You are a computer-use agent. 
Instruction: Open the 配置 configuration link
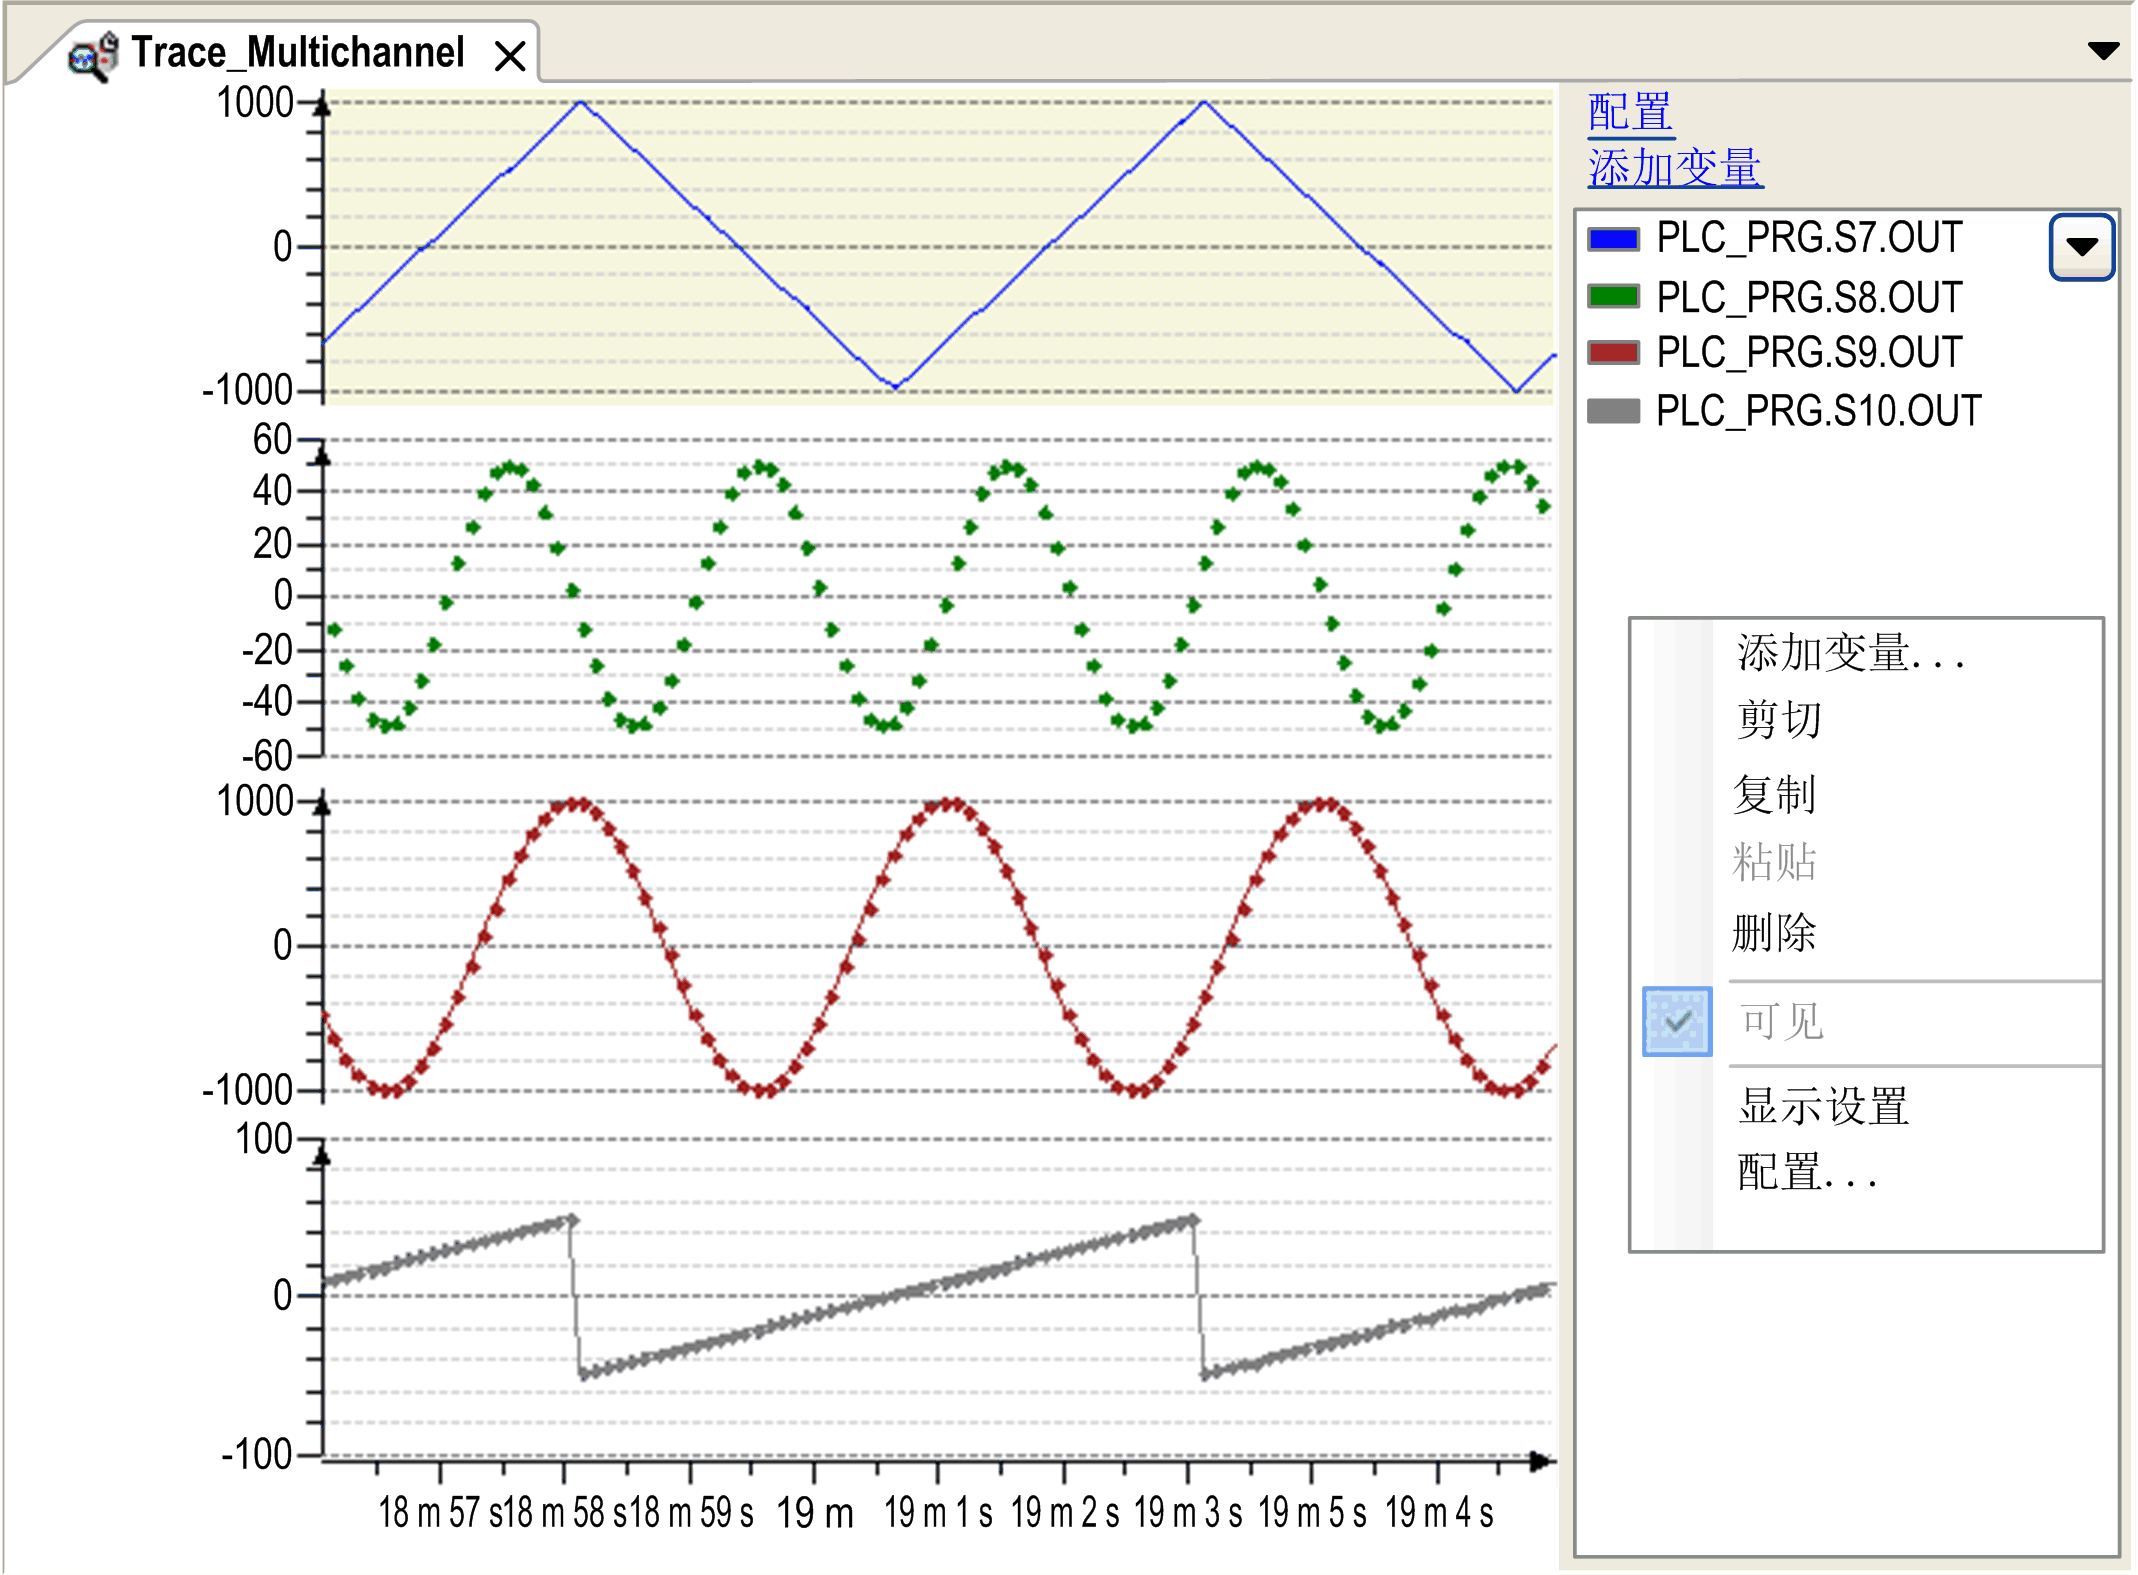1629,112
